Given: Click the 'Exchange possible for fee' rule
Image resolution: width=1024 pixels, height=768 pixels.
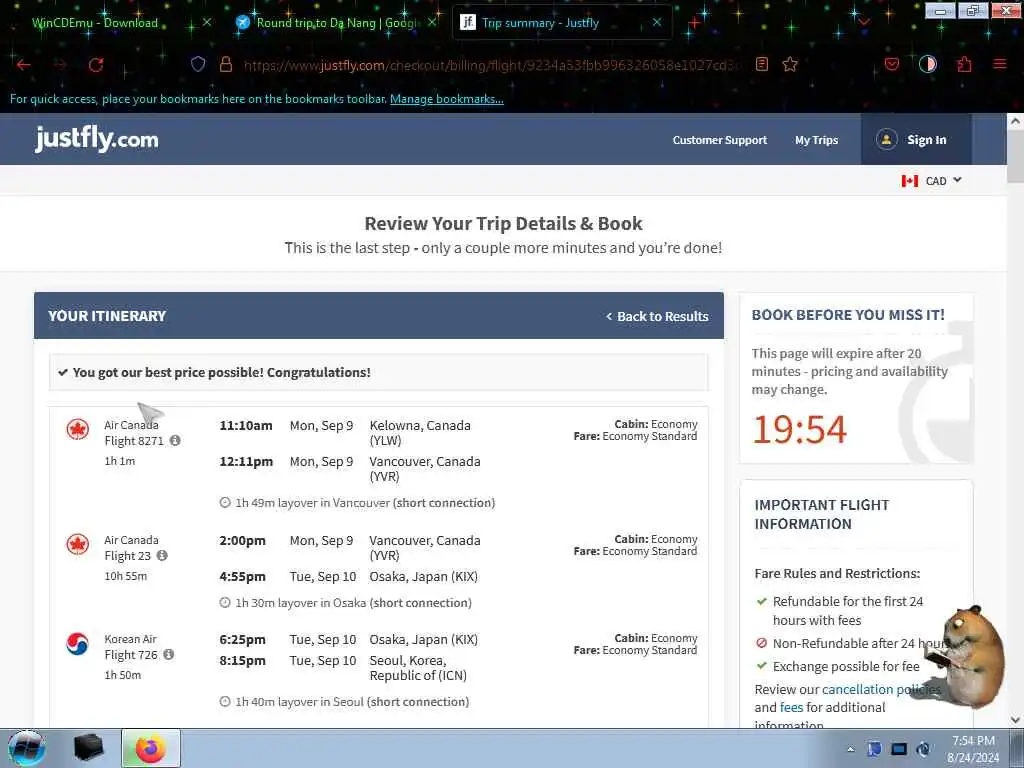Looking at the screenshot, I should point(846,666).
